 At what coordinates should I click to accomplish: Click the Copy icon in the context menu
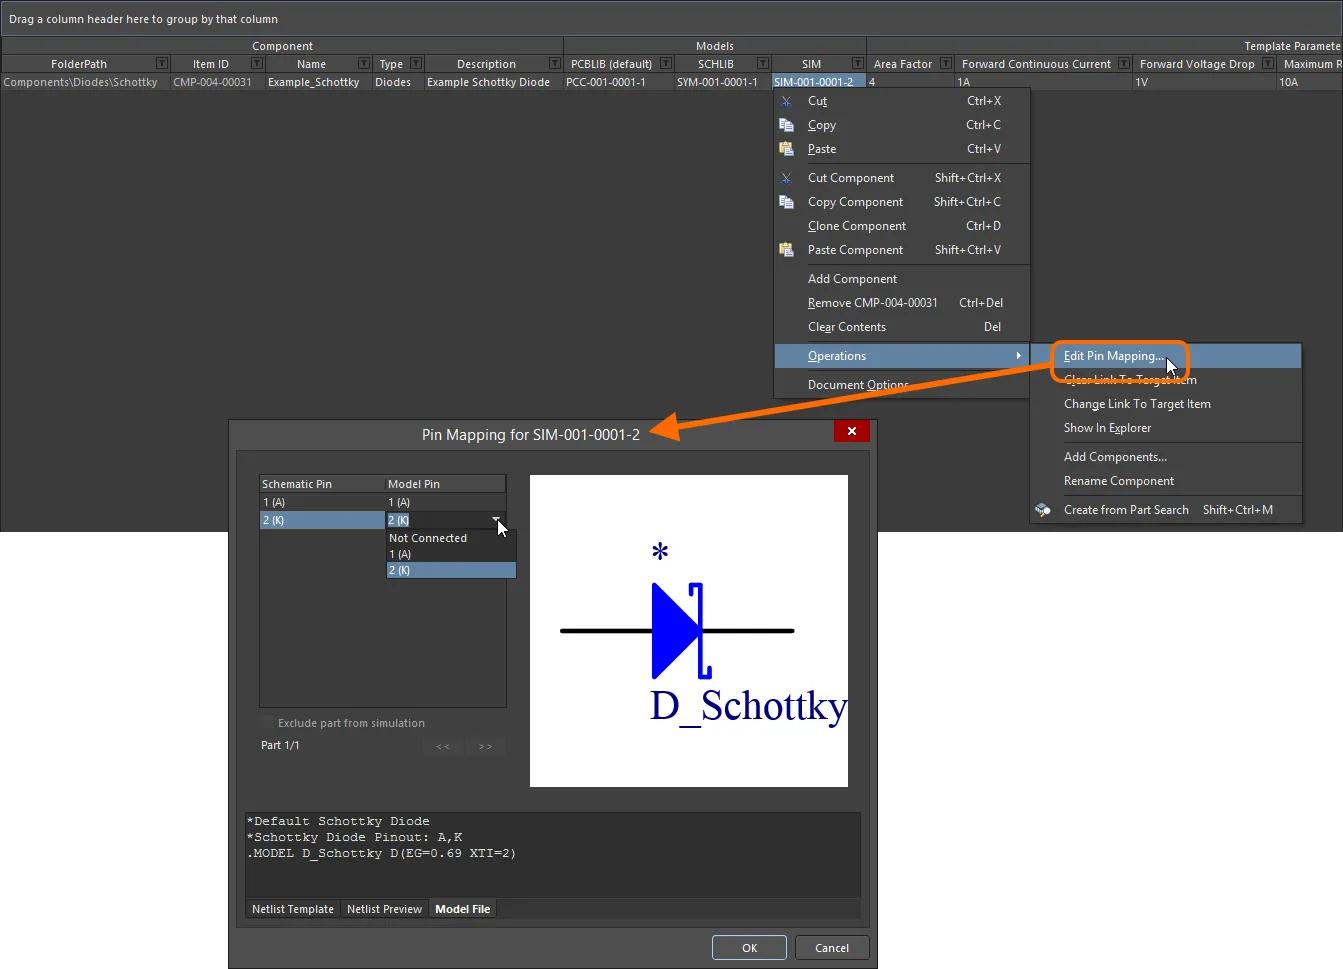(787, 124)
